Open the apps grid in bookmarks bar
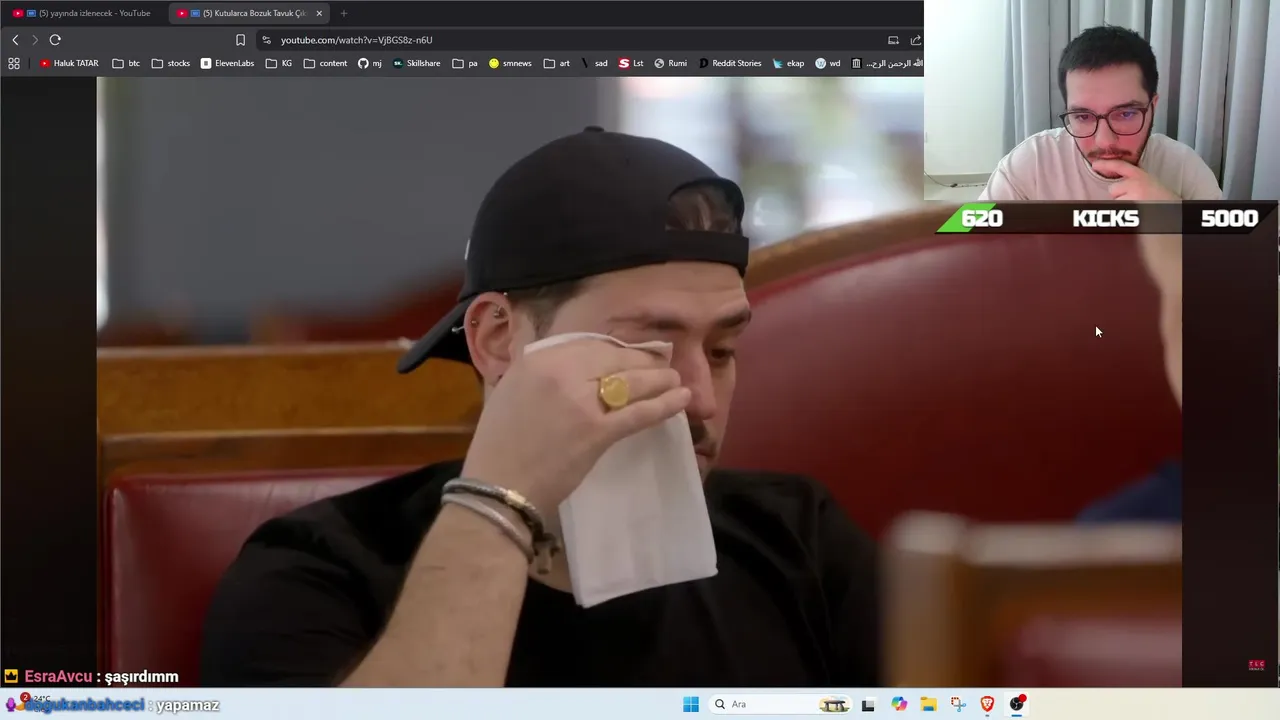The width and height of the screenshot is (1280, 720). [14, 63]
